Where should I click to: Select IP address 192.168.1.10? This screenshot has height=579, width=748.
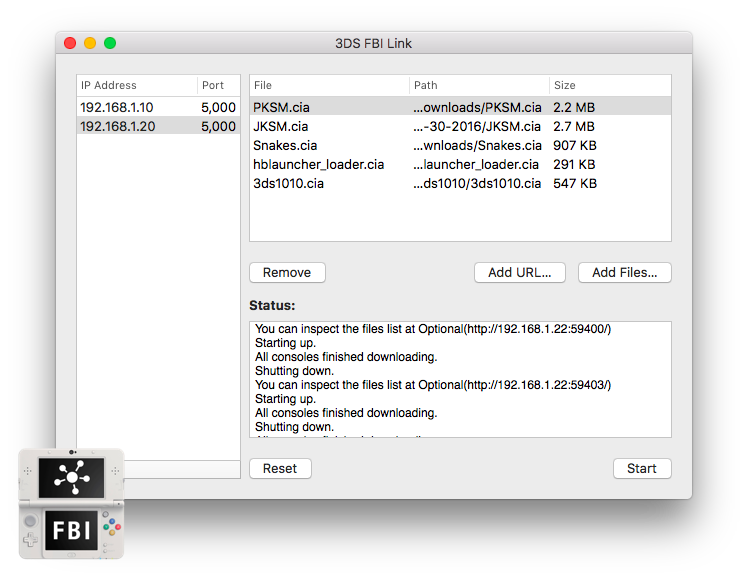pyautogui.click(x=116, y=107)
